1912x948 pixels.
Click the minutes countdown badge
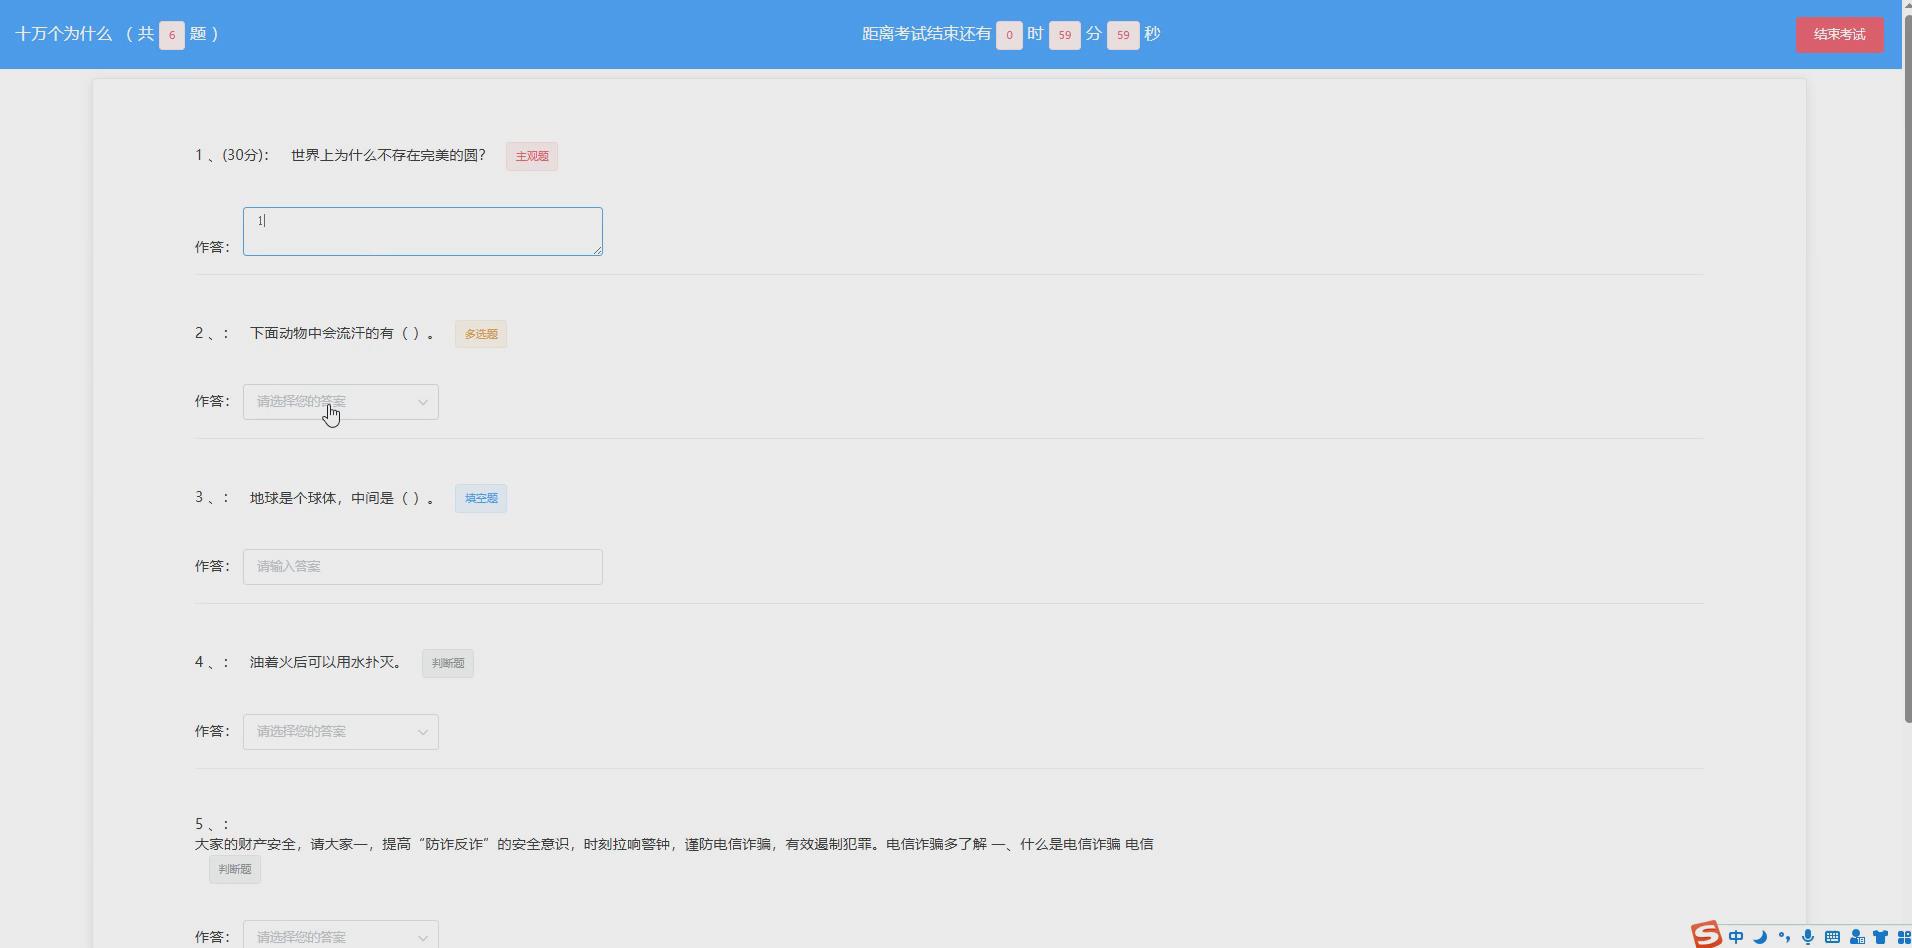click(x=1065, y=35)
